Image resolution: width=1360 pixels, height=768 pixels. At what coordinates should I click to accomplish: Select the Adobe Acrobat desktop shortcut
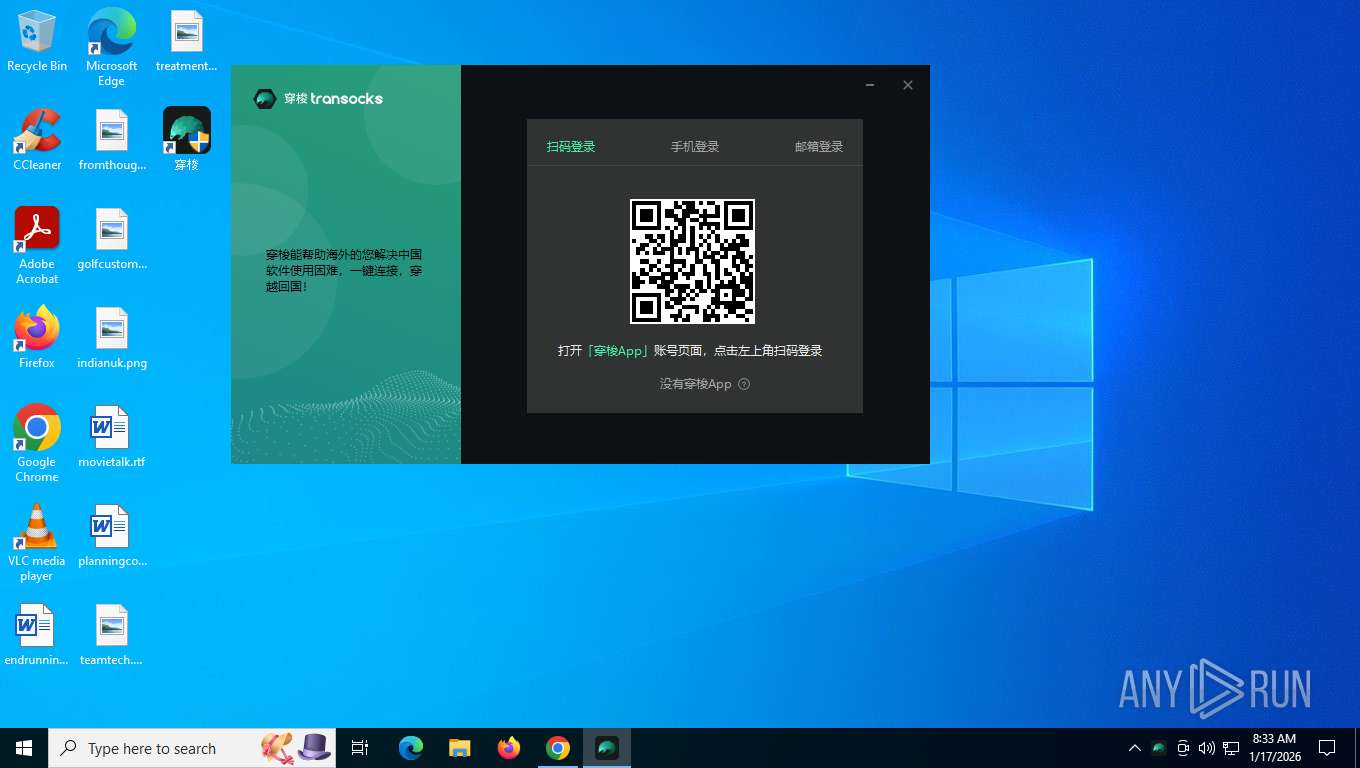point(37,246)
